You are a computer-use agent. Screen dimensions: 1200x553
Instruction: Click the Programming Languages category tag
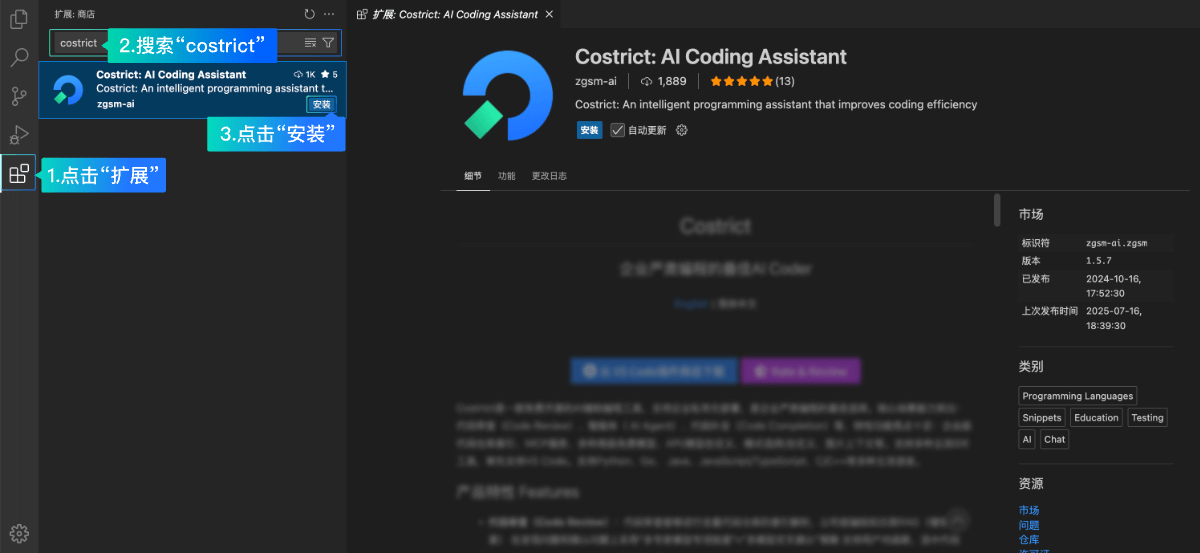[1077, 396]
